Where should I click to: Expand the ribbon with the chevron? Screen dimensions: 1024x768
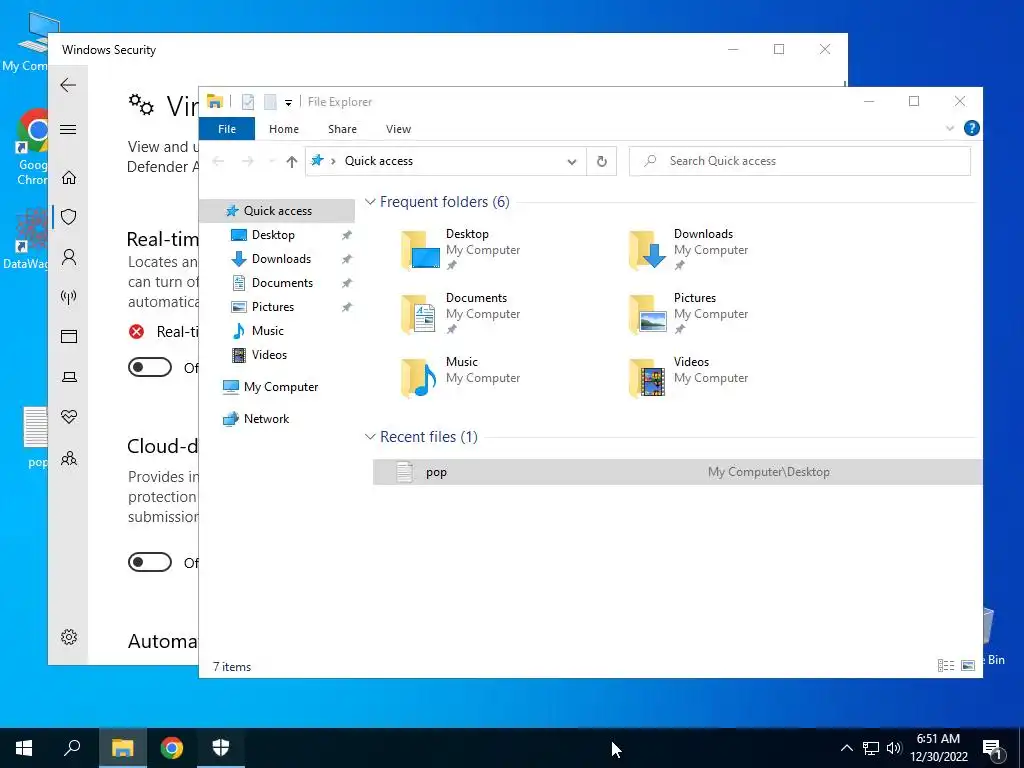pos(950,129)
